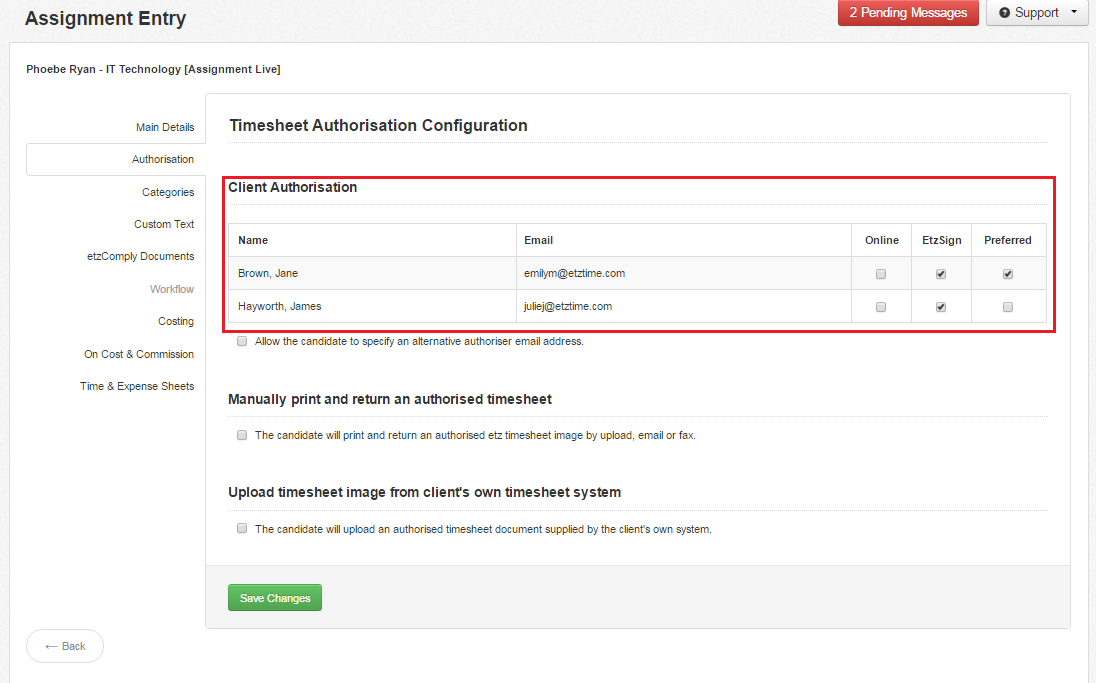Tick the manual print and return timesheet option
This screenshot has width=1096, height=683.
[242, 435]
